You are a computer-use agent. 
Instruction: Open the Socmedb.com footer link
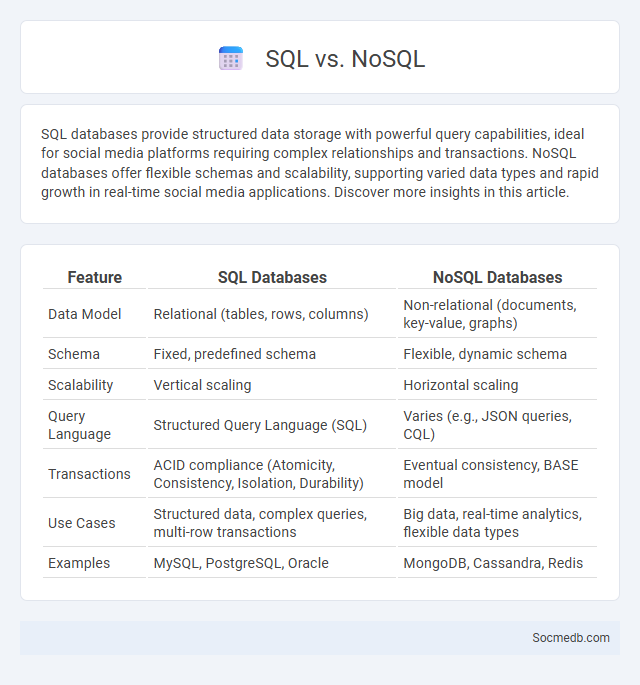(x=571, y=638)
